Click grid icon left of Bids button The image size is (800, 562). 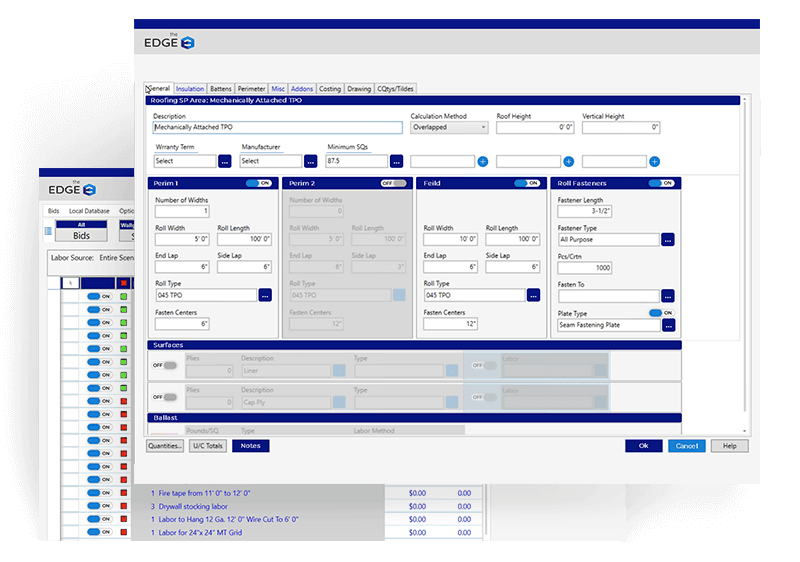click(48, 231)
